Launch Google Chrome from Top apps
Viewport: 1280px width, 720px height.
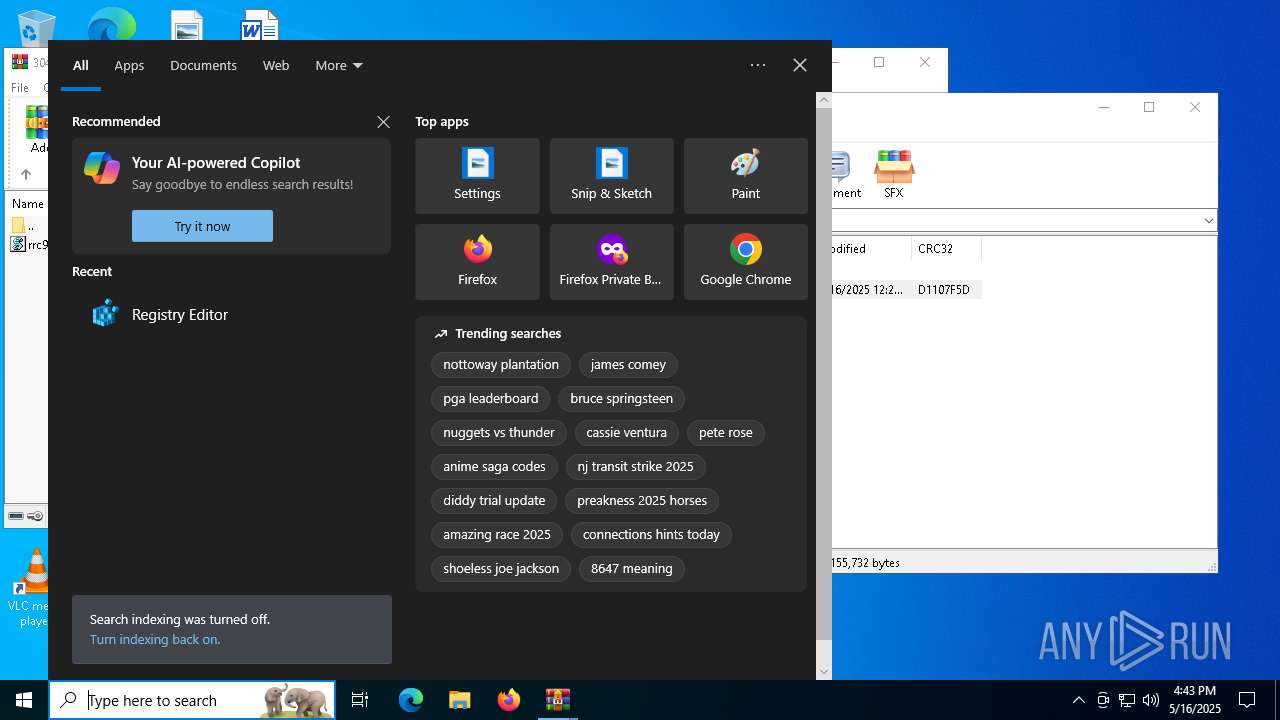coord(745,262)
